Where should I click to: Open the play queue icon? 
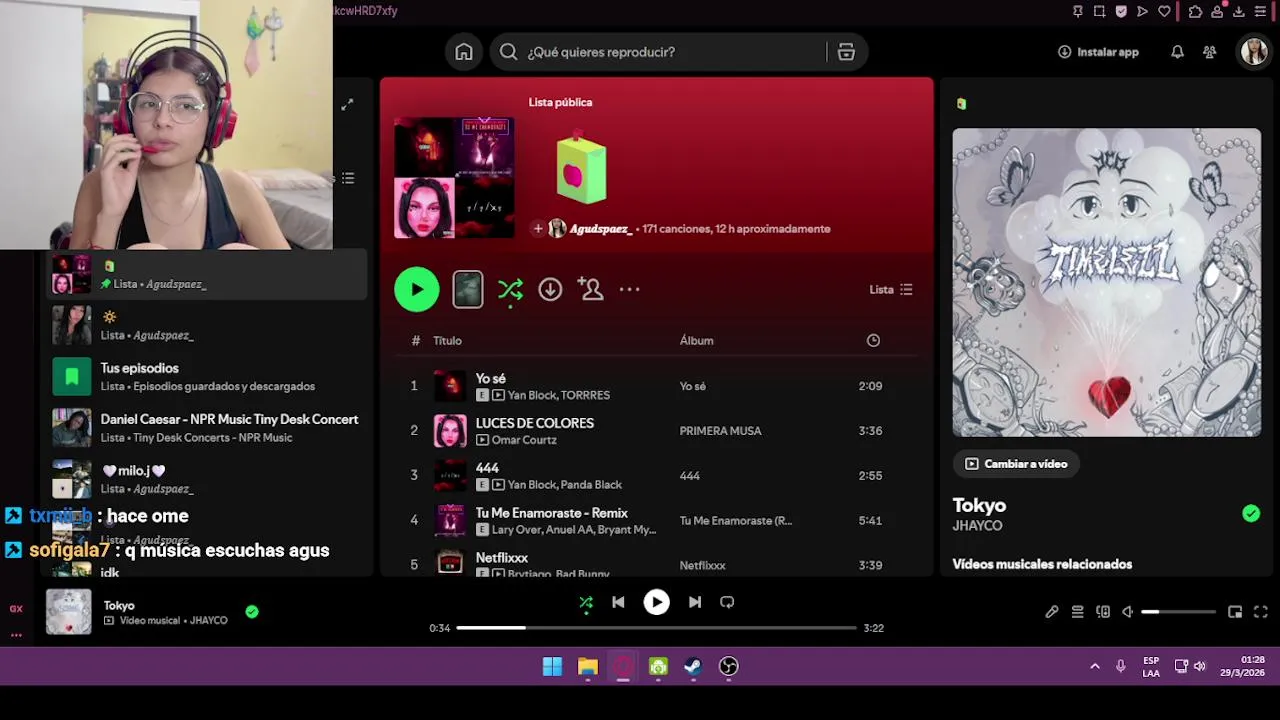click(x=1077, y=612)
